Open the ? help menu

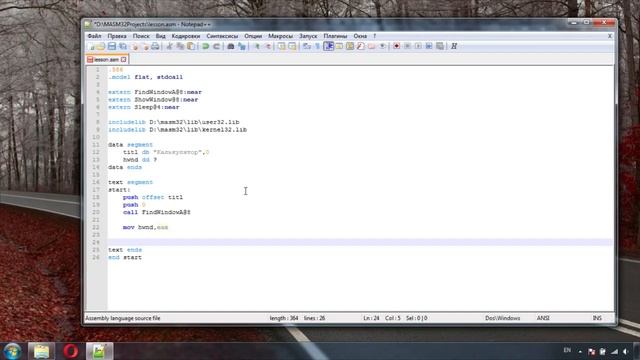pos(374,36)
